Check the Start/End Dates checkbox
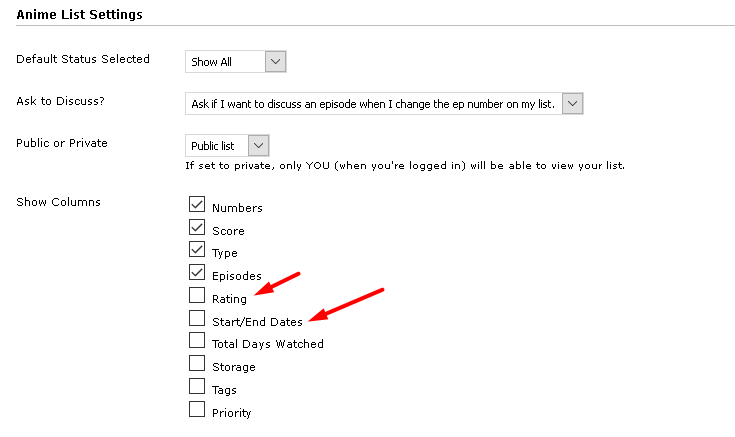Image resolution: width=735 pixels, height=437 pixels. tap(197, 318)
